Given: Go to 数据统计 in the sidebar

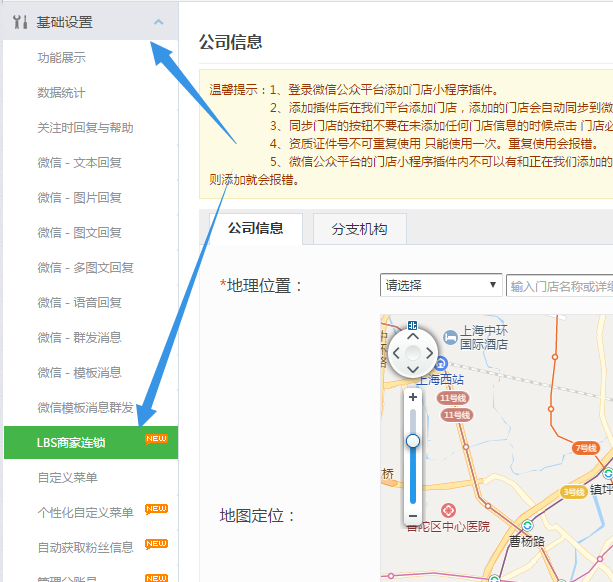Looking at the screenshot, I should pos(61,93).
